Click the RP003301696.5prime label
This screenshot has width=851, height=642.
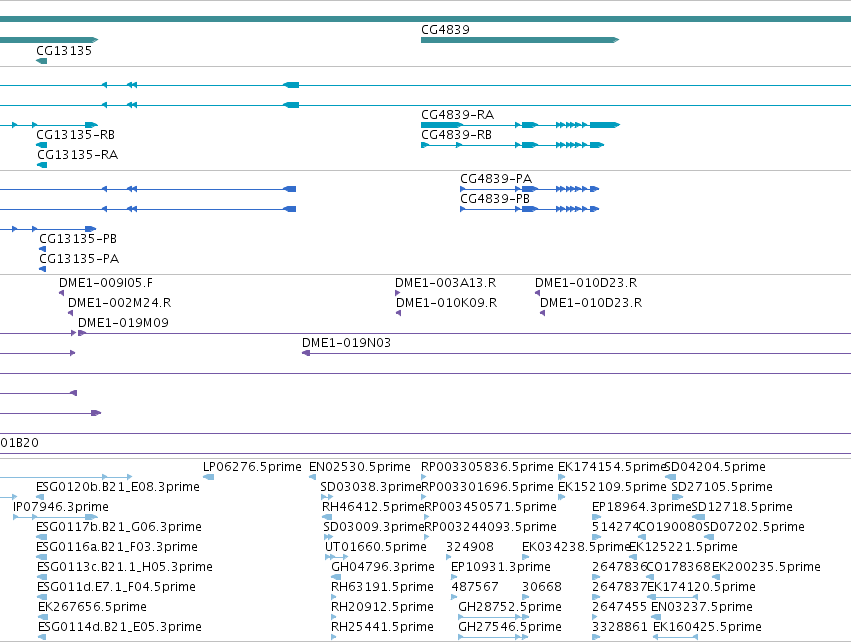487,487
